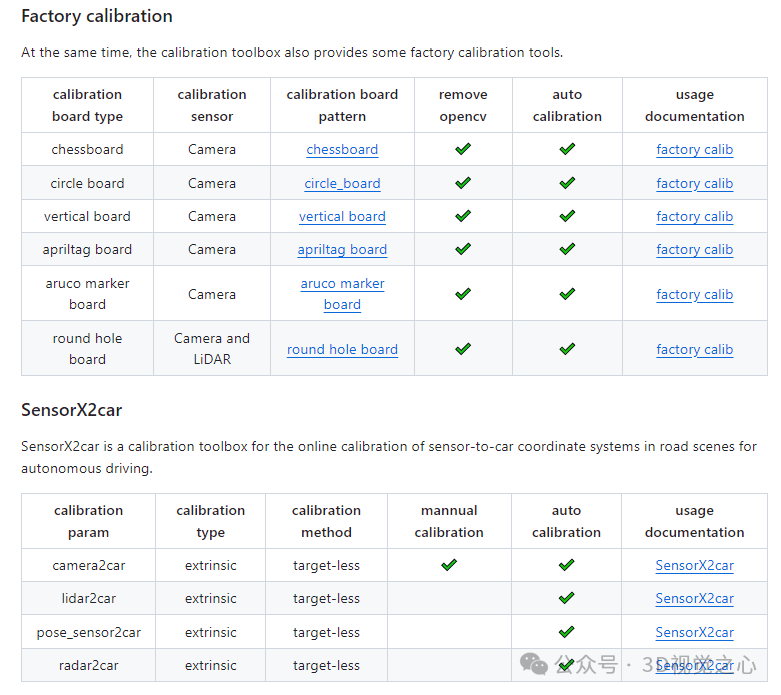Viewport: 781px width, 695px height.
Task: Open the circle_board pattern link
Action: tap(342, 184)
